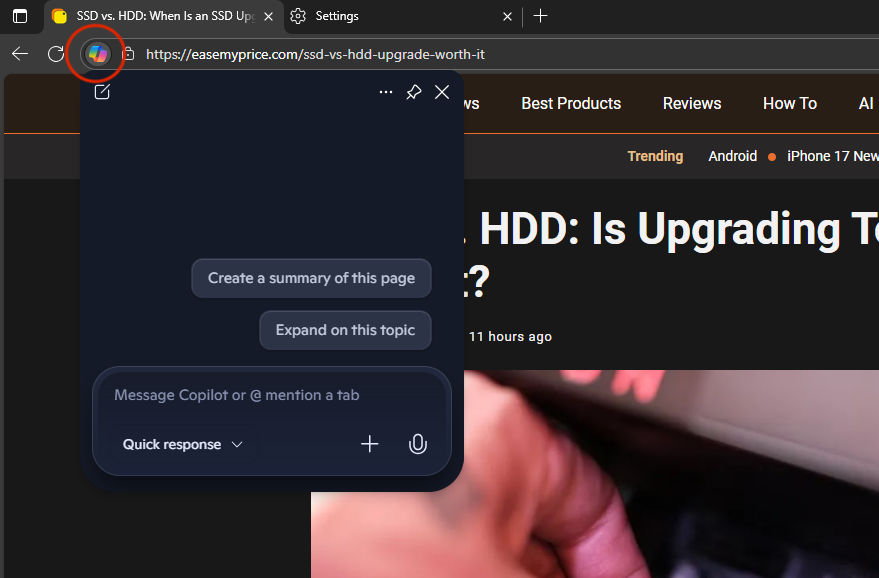Switch to the SSD vs. HDD tab

click(164, 16)
